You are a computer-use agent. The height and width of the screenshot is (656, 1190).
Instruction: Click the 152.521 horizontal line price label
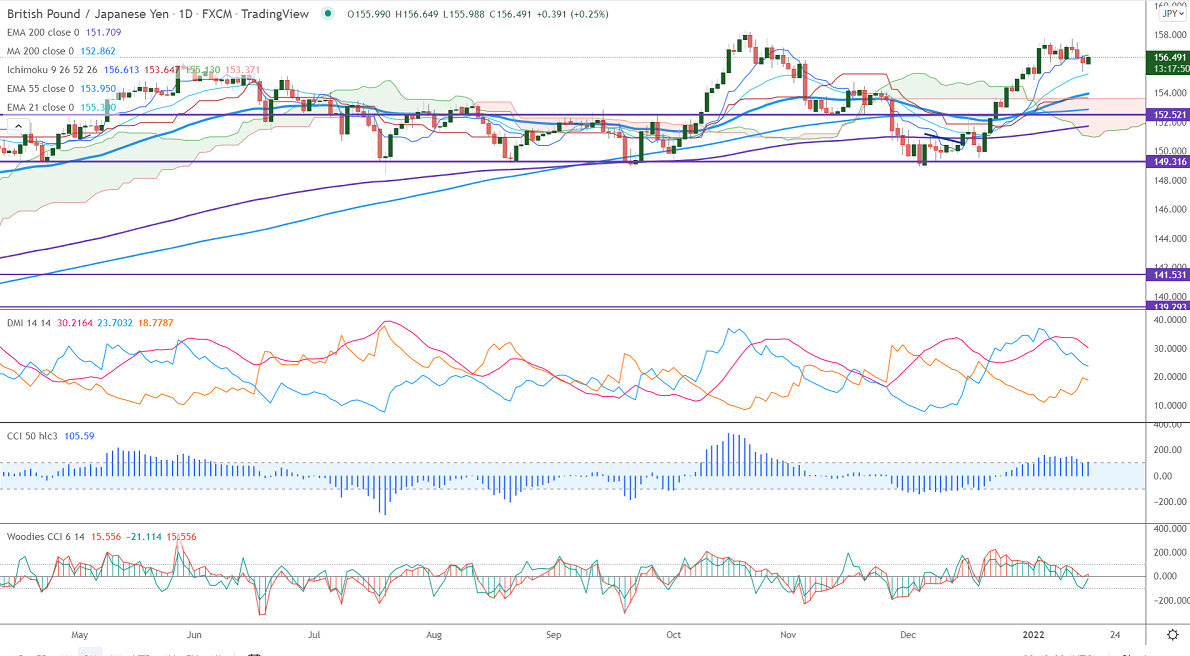pos(1169,115)
